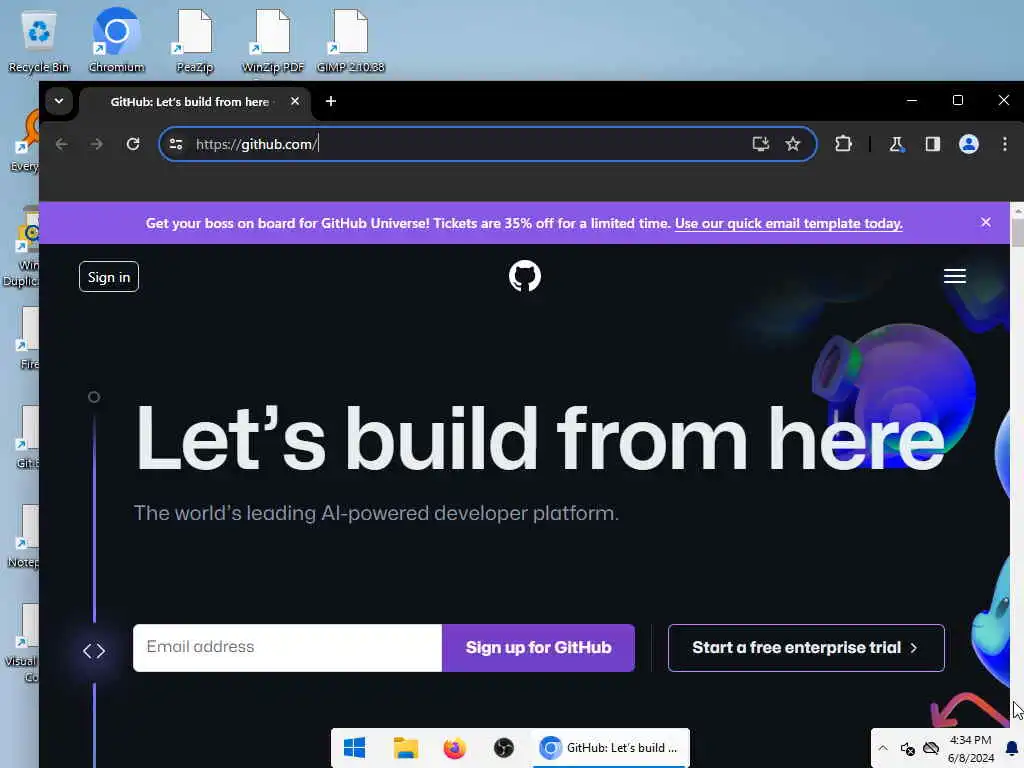The height and width of the screenshot is (768, 1024).
Task: Bookmark this page with the star icon
Action: [793, 144]
